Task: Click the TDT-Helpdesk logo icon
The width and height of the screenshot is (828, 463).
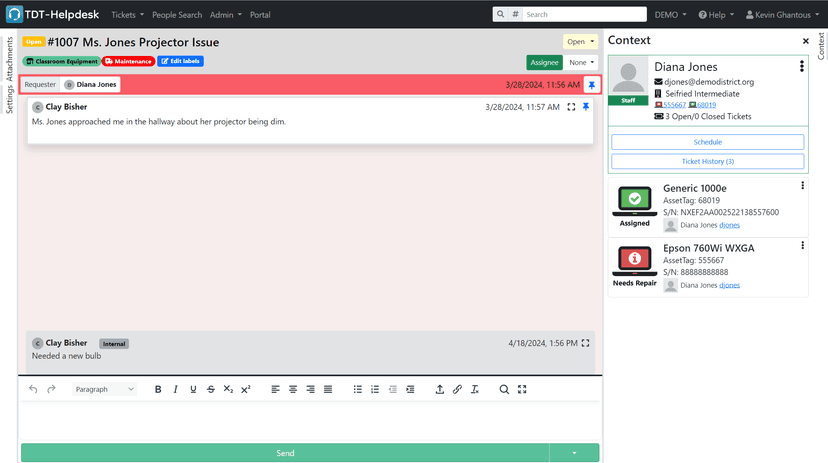Action: point(14,14)
